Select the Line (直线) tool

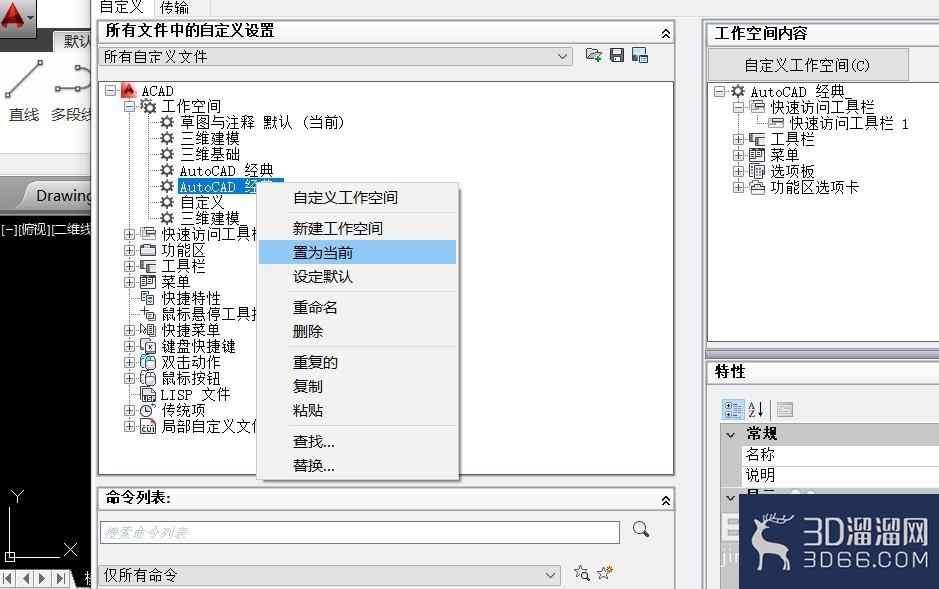24,90
